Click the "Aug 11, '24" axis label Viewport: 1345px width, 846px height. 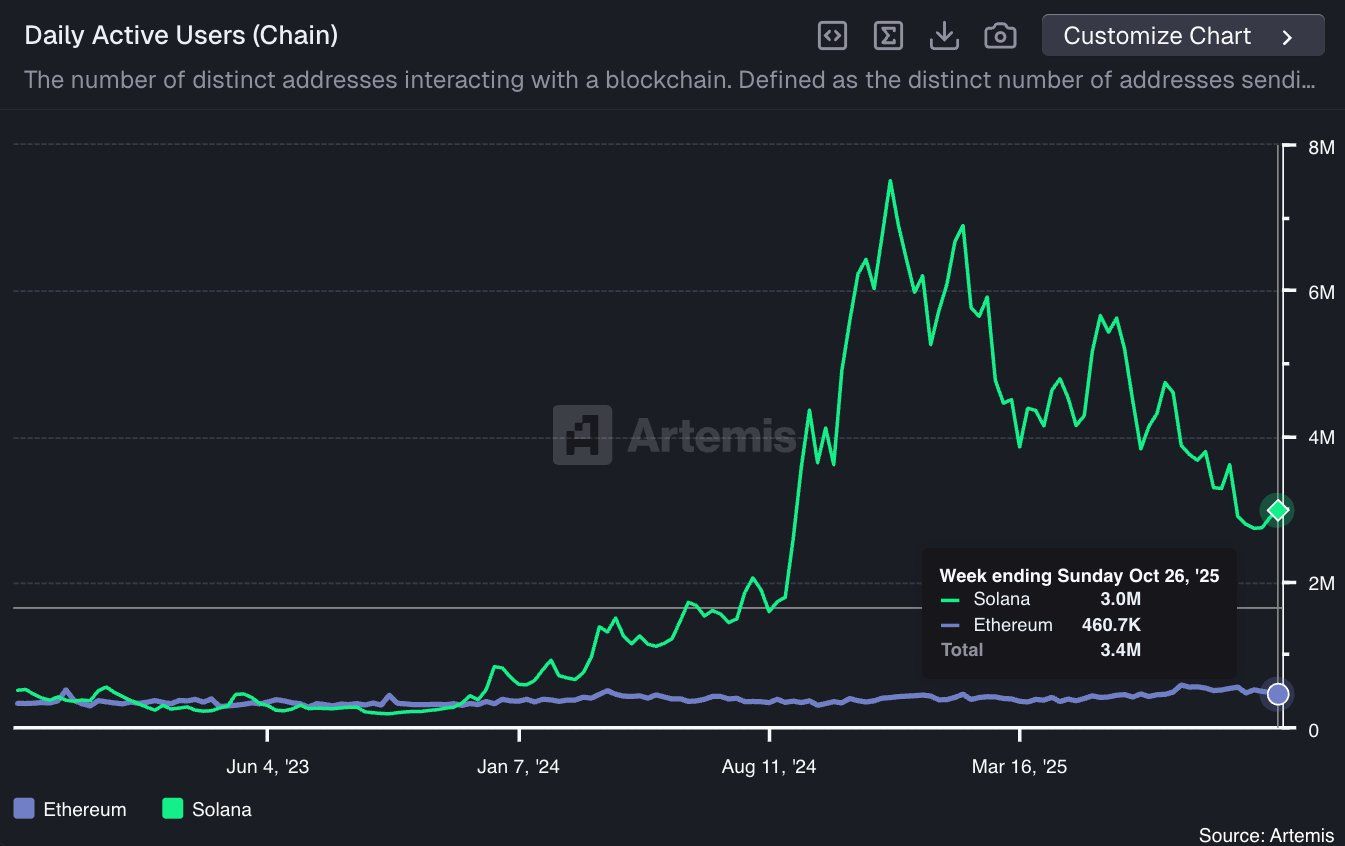769,766
